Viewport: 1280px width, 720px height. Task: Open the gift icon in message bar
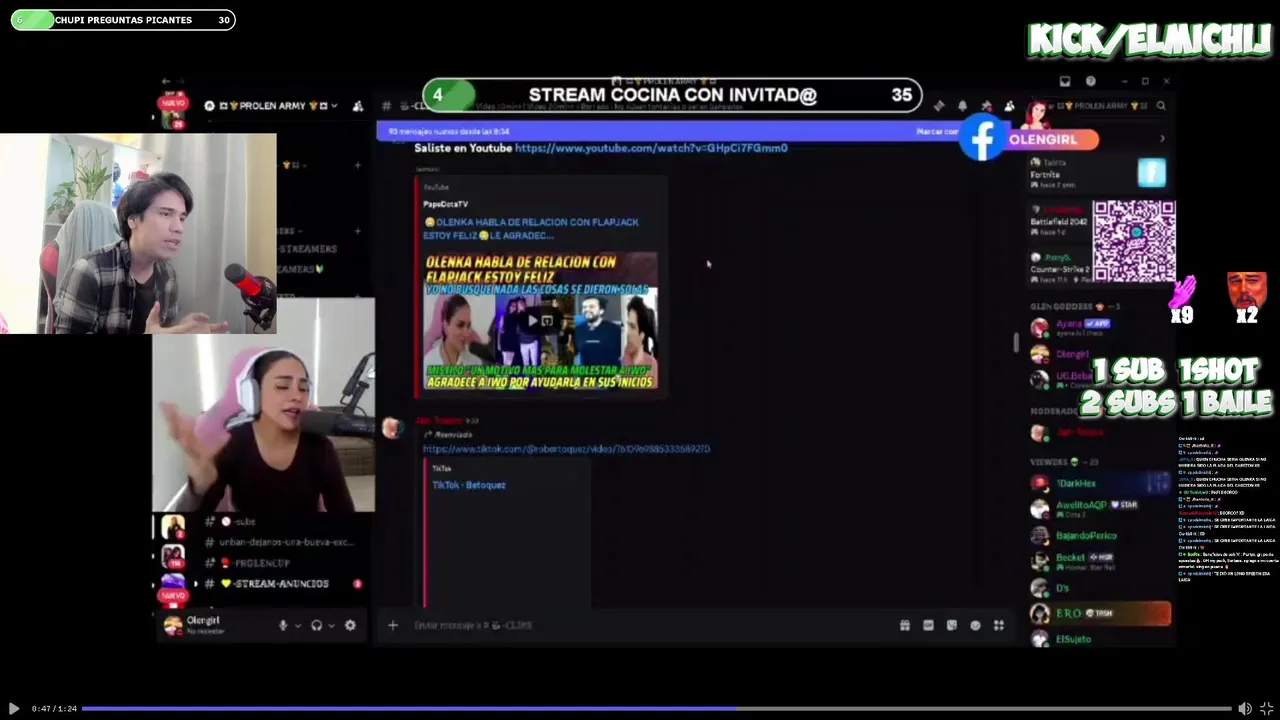[x=904, y=625]
